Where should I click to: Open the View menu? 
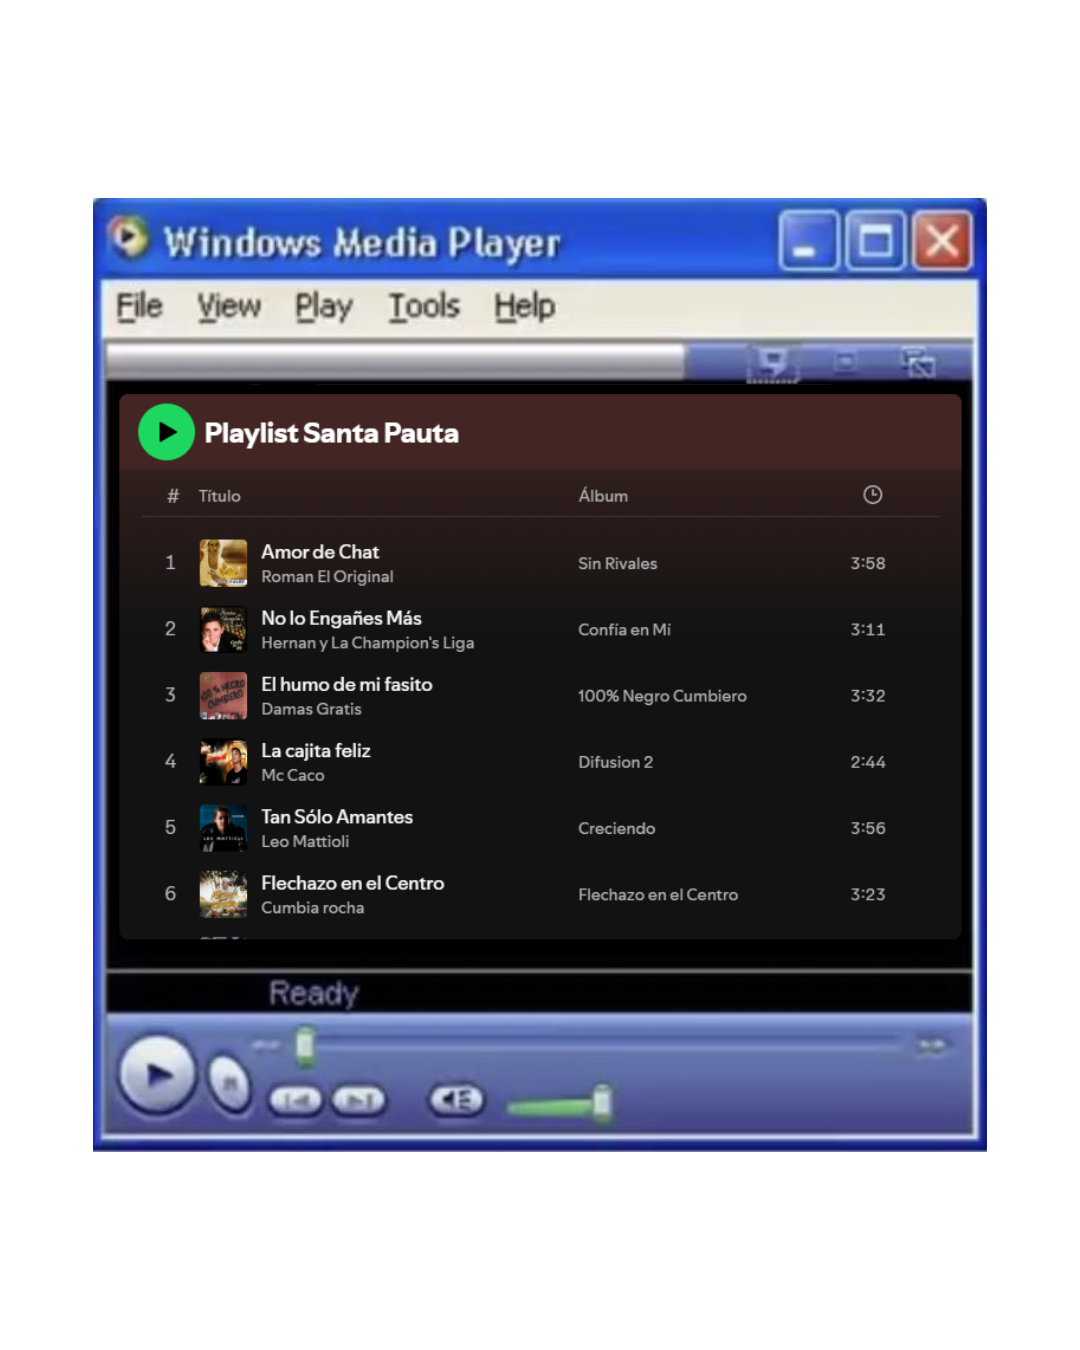coord(229,306)
